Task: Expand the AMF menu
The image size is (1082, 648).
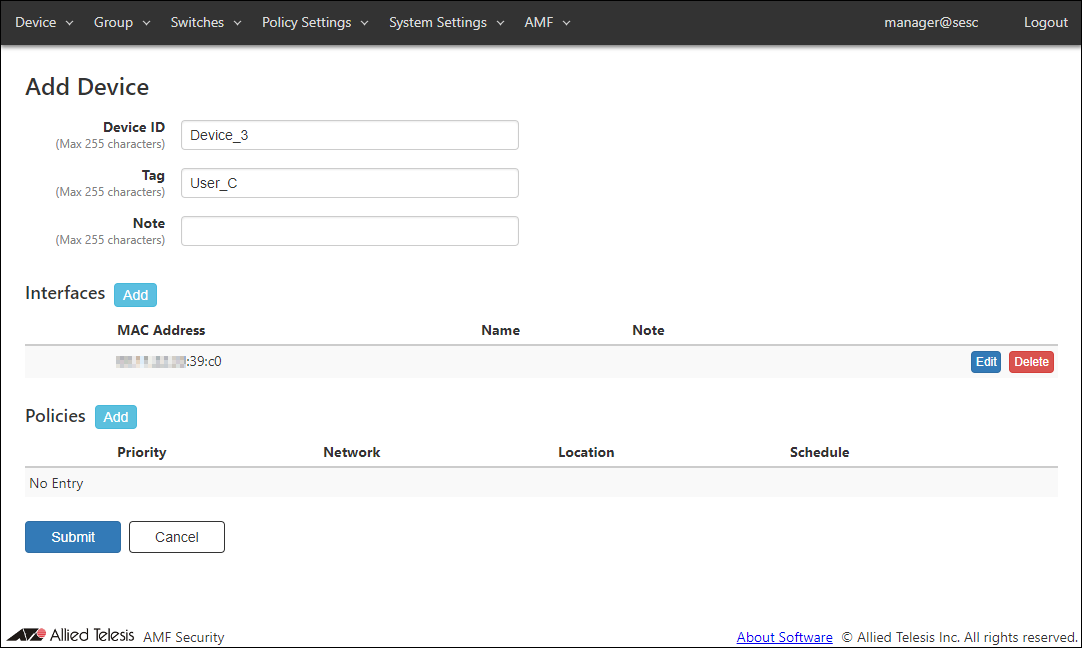Action: point(547,22)
